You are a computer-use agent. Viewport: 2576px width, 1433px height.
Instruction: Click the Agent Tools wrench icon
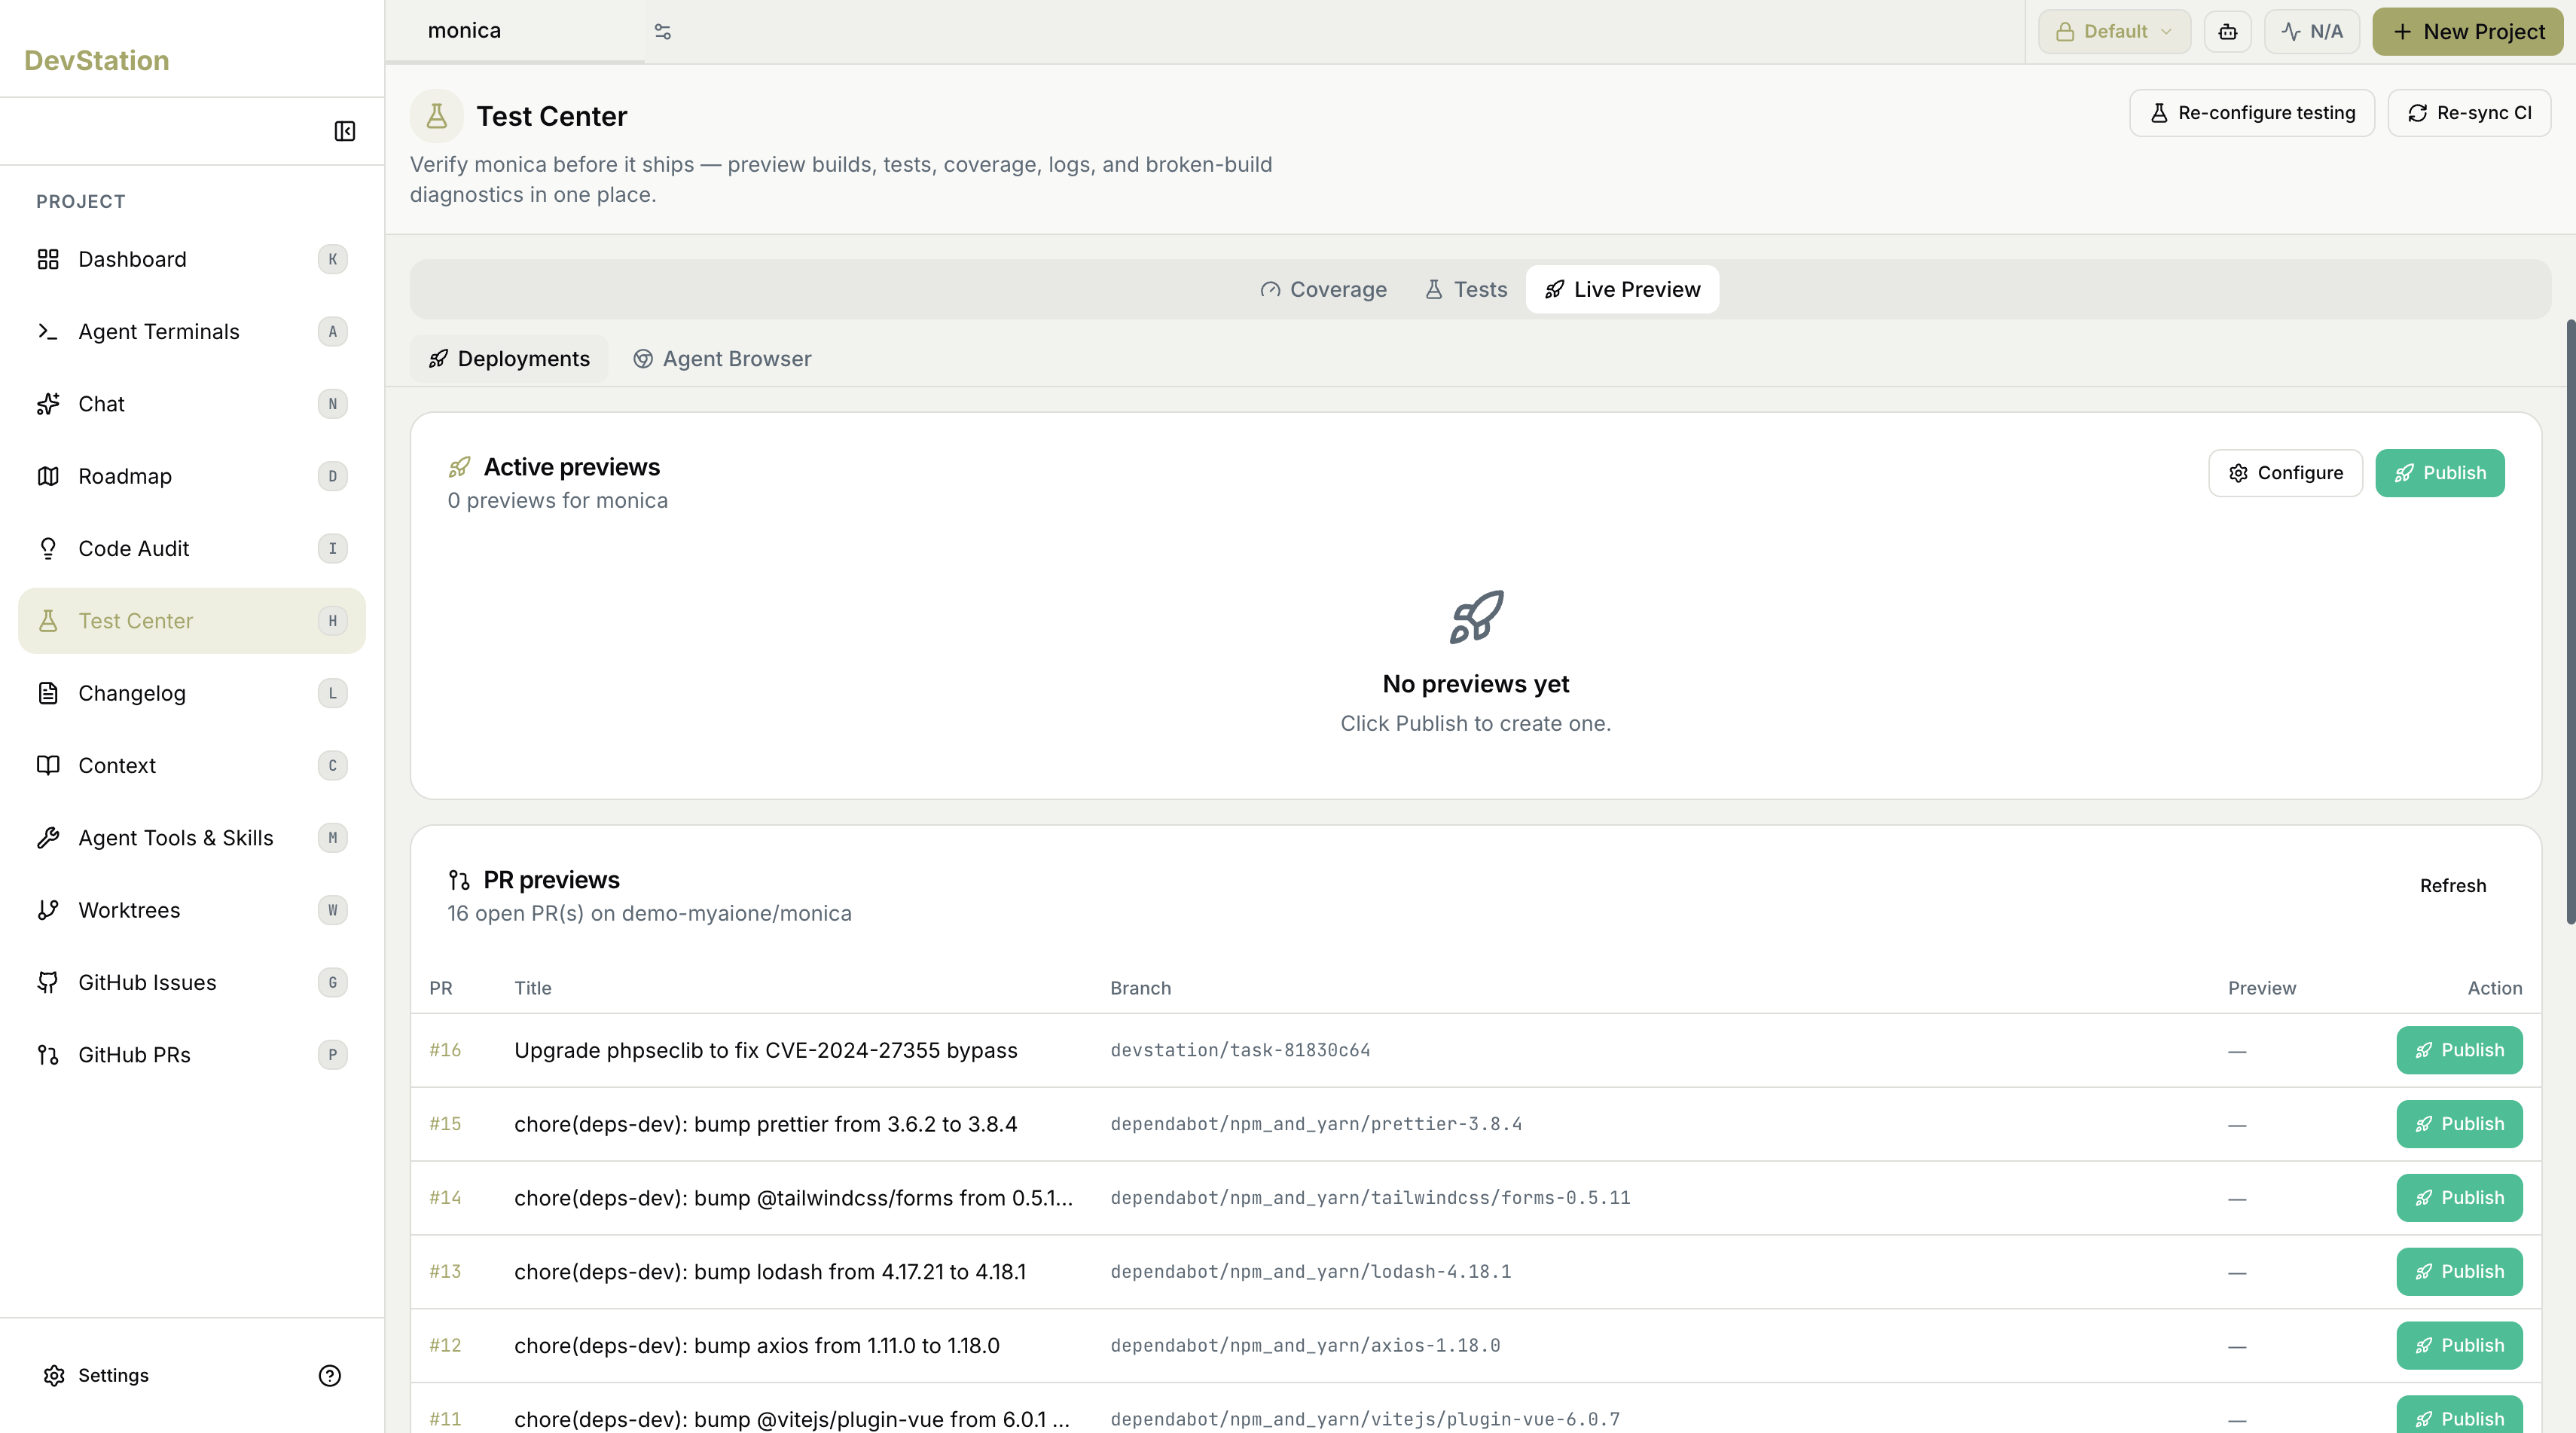pos(48,838)
